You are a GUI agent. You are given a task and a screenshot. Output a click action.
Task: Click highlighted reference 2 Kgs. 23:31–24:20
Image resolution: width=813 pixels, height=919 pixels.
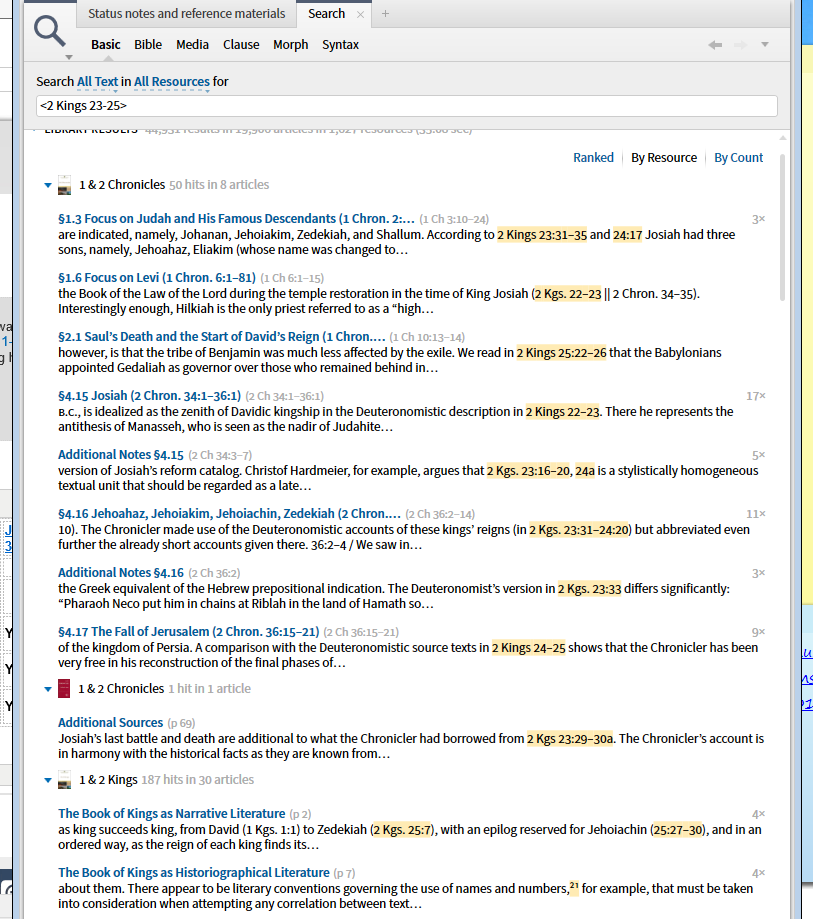click(580, 530)
